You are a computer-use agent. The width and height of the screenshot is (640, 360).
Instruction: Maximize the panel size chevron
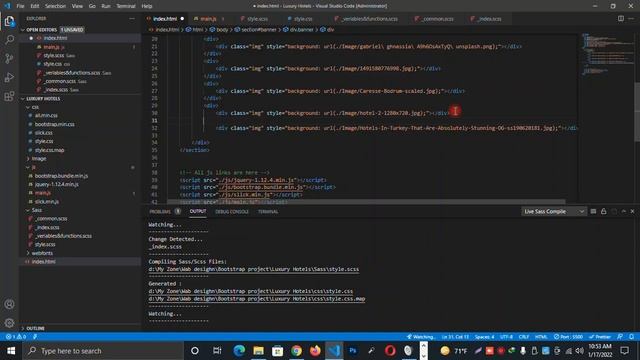click(x=623, y=211)
